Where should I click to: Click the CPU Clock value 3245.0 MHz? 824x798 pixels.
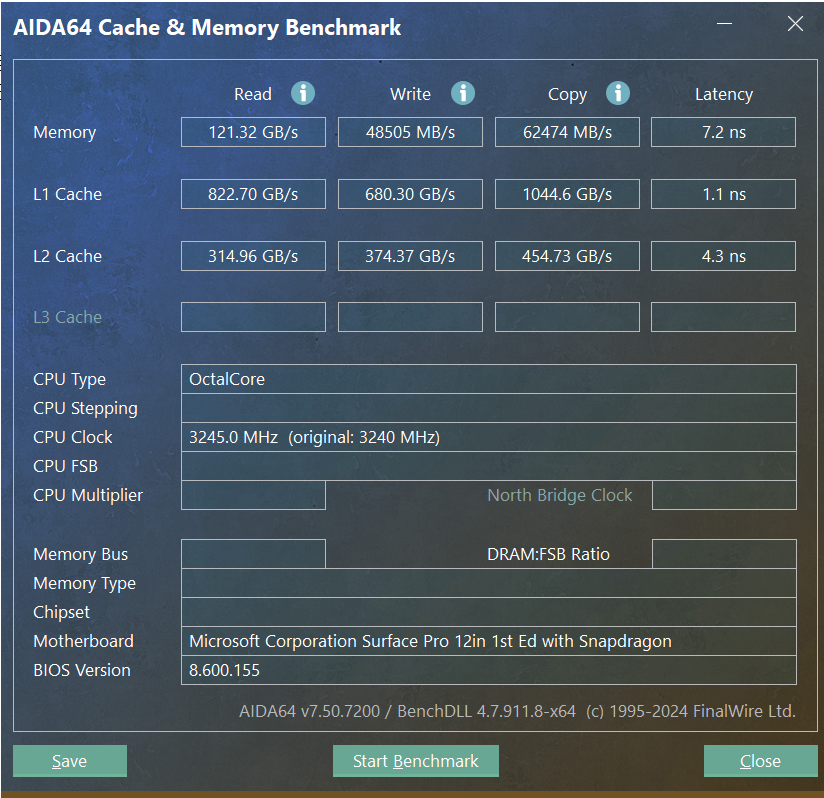[489, 437]
